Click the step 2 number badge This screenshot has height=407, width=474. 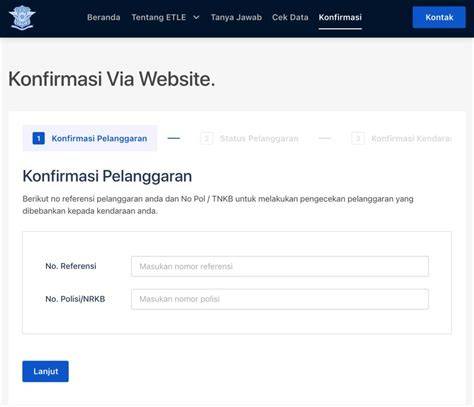click(207, 138)
